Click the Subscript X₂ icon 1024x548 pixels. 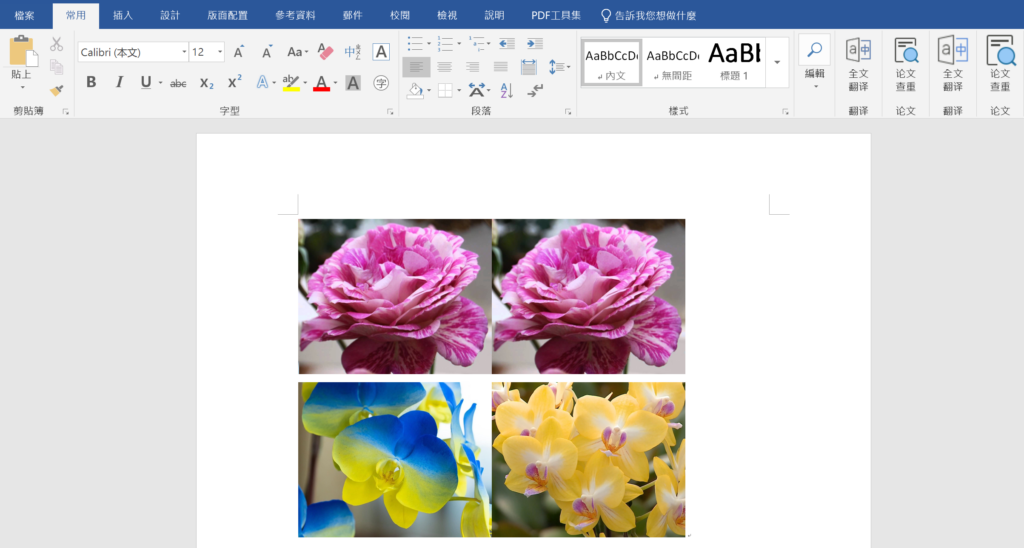[206, 83]
